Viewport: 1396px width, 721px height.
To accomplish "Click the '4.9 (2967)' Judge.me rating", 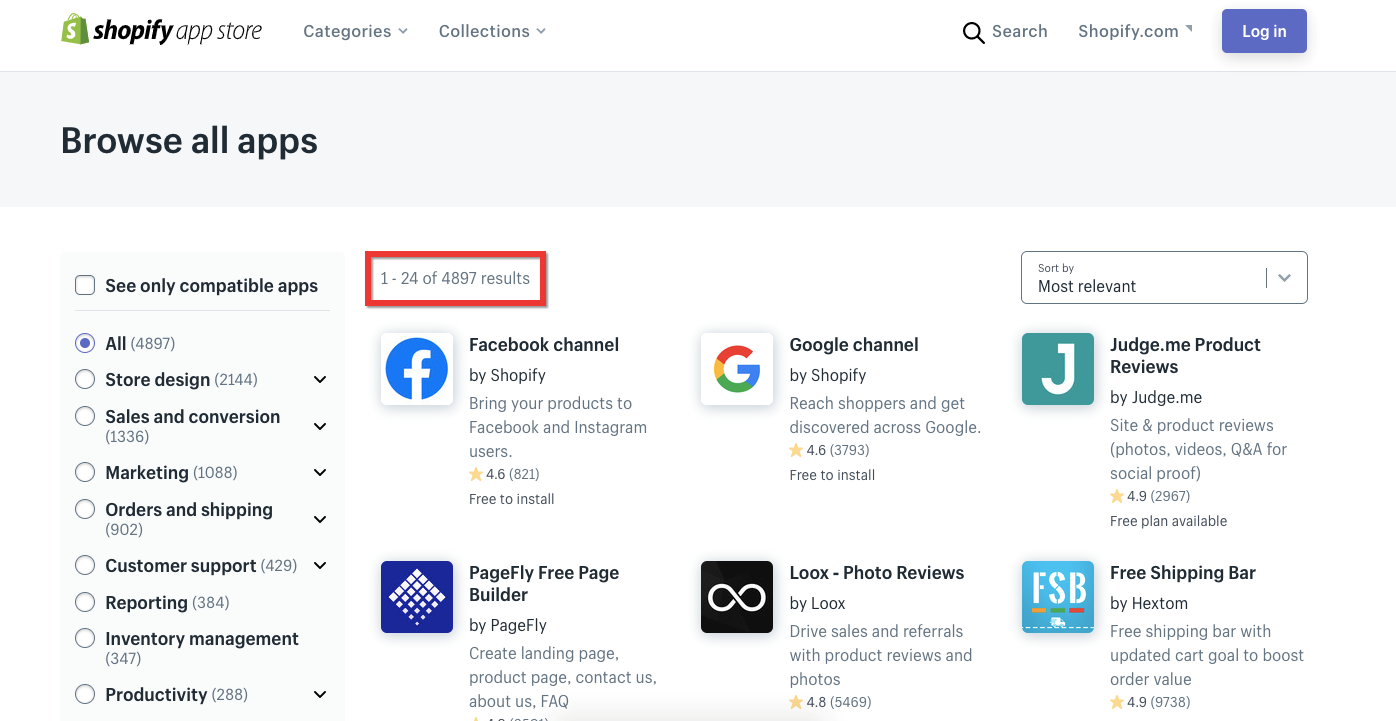I will [x=1150, y=496].
